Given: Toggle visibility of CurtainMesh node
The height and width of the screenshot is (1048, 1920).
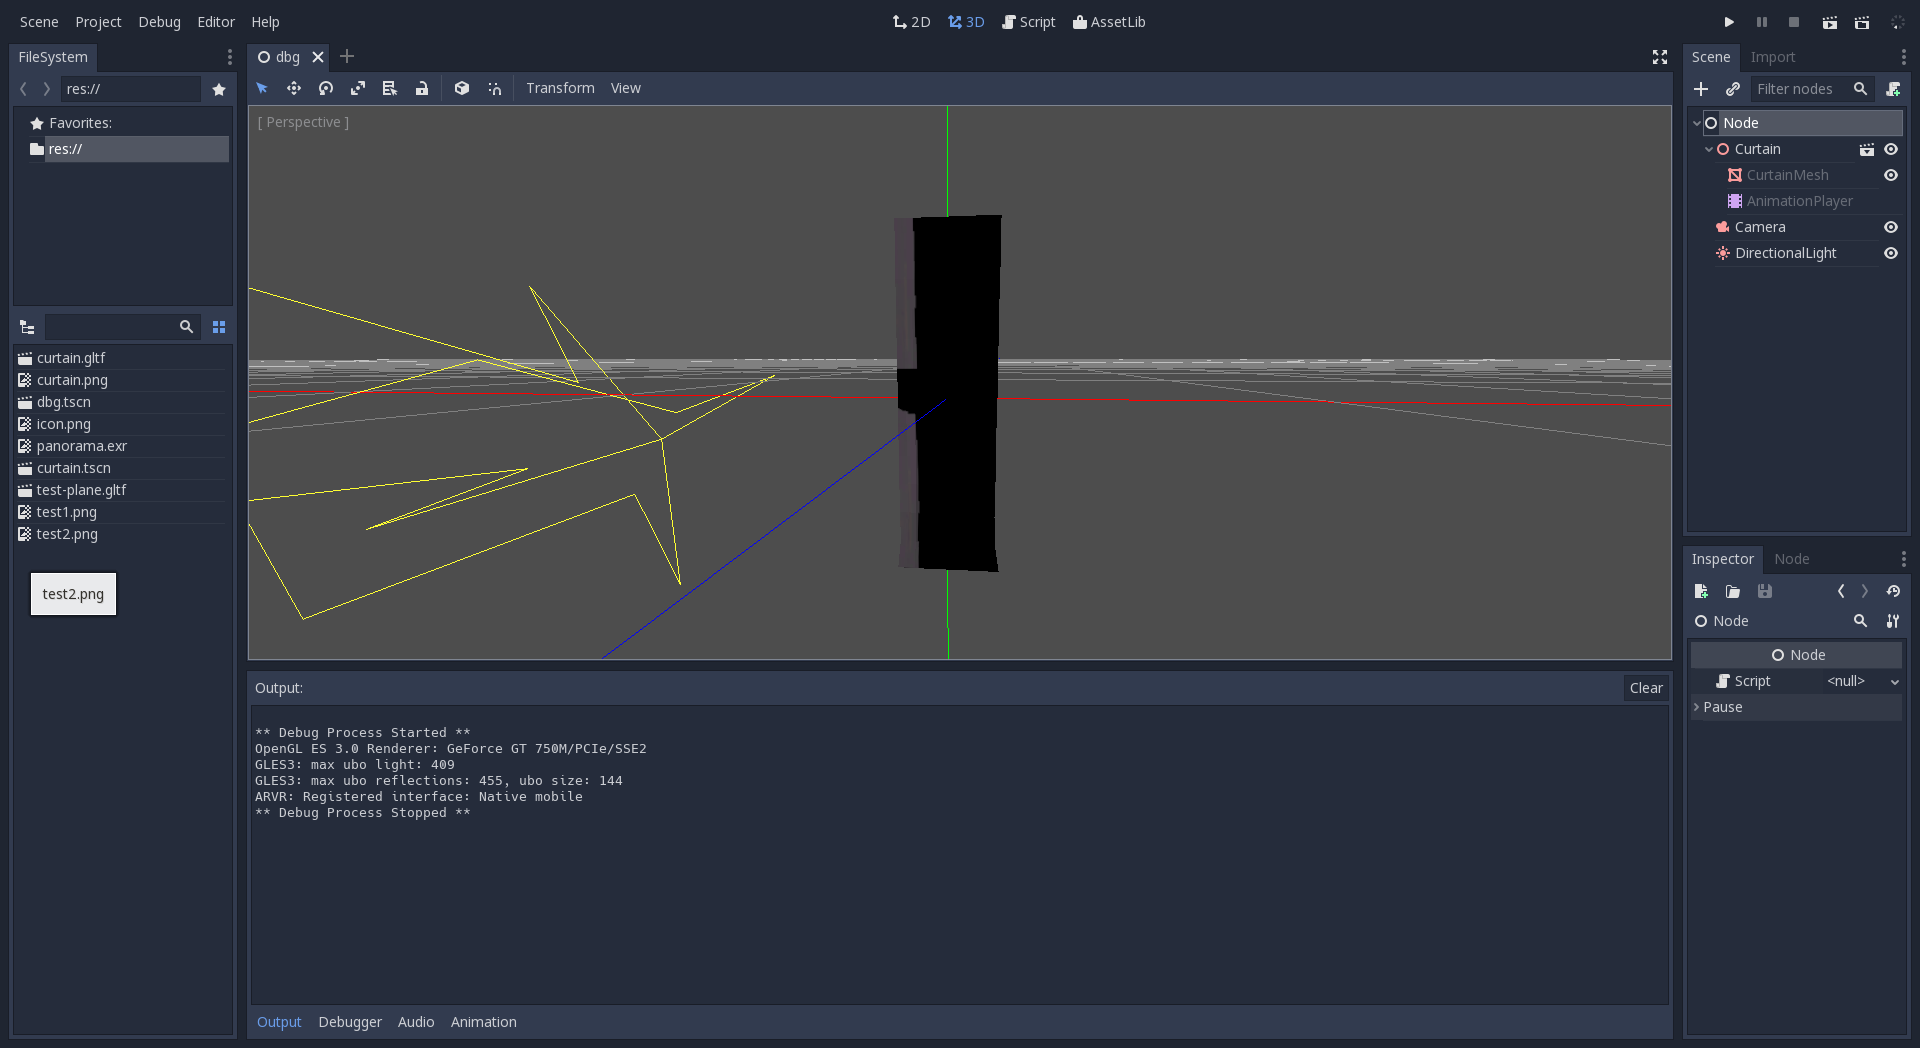Looking at the screenshot, I should tap(1891, 175).
